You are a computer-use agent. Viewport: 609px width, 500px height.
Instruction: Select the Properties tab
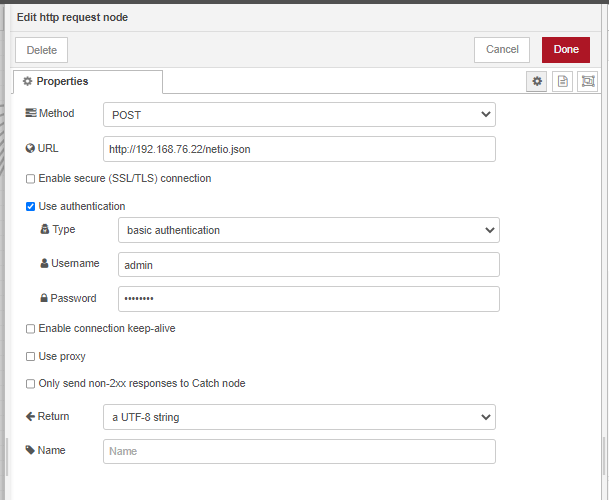(x=88, y=82)
